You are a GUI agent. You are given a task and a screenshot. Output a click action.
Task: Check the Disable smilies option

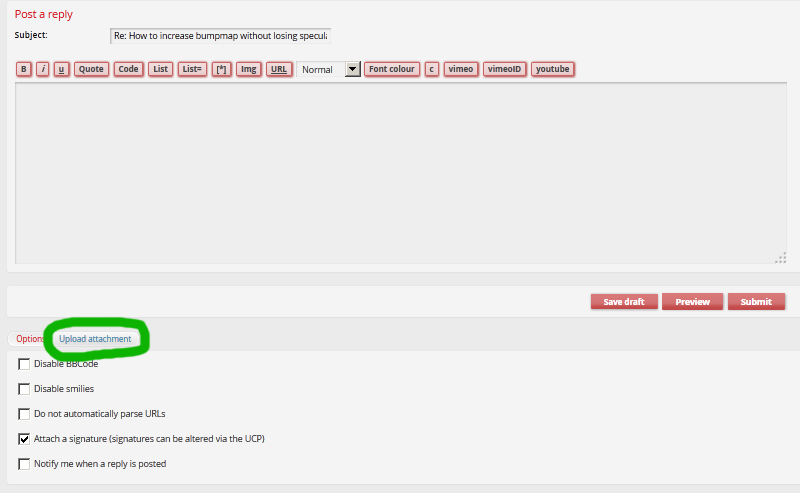click(x=24, y=389)
